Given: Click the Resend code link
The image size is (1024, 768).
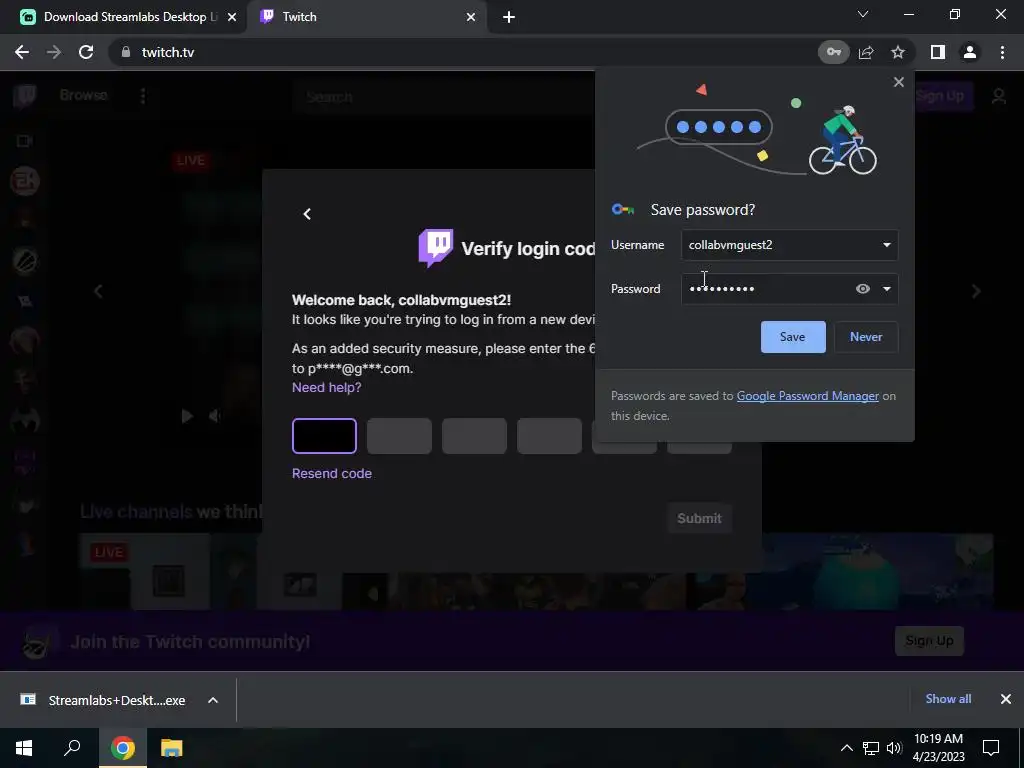Looking at the screenshot, I should pyautogui.click(x=332, y=473).
